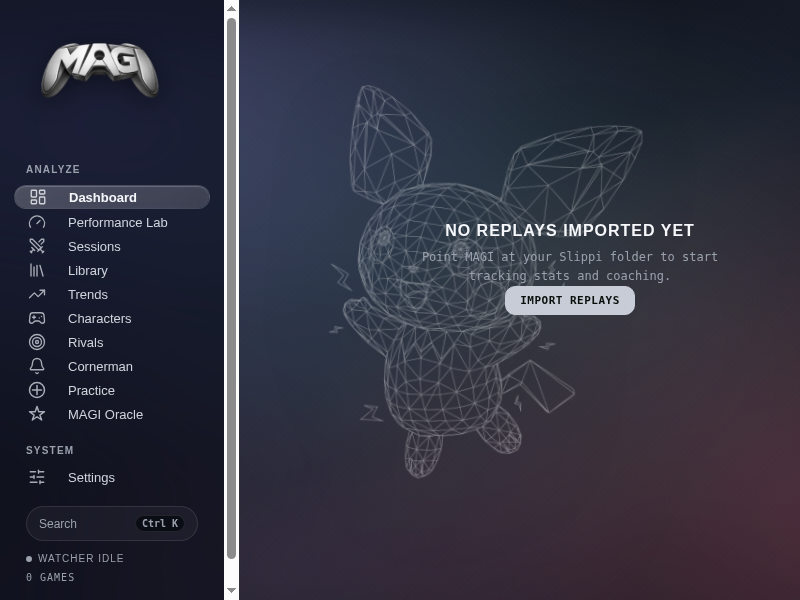Click the Characters gamepad icon
The width and height of the screenshot is (800, 600).
click(37, 318)
